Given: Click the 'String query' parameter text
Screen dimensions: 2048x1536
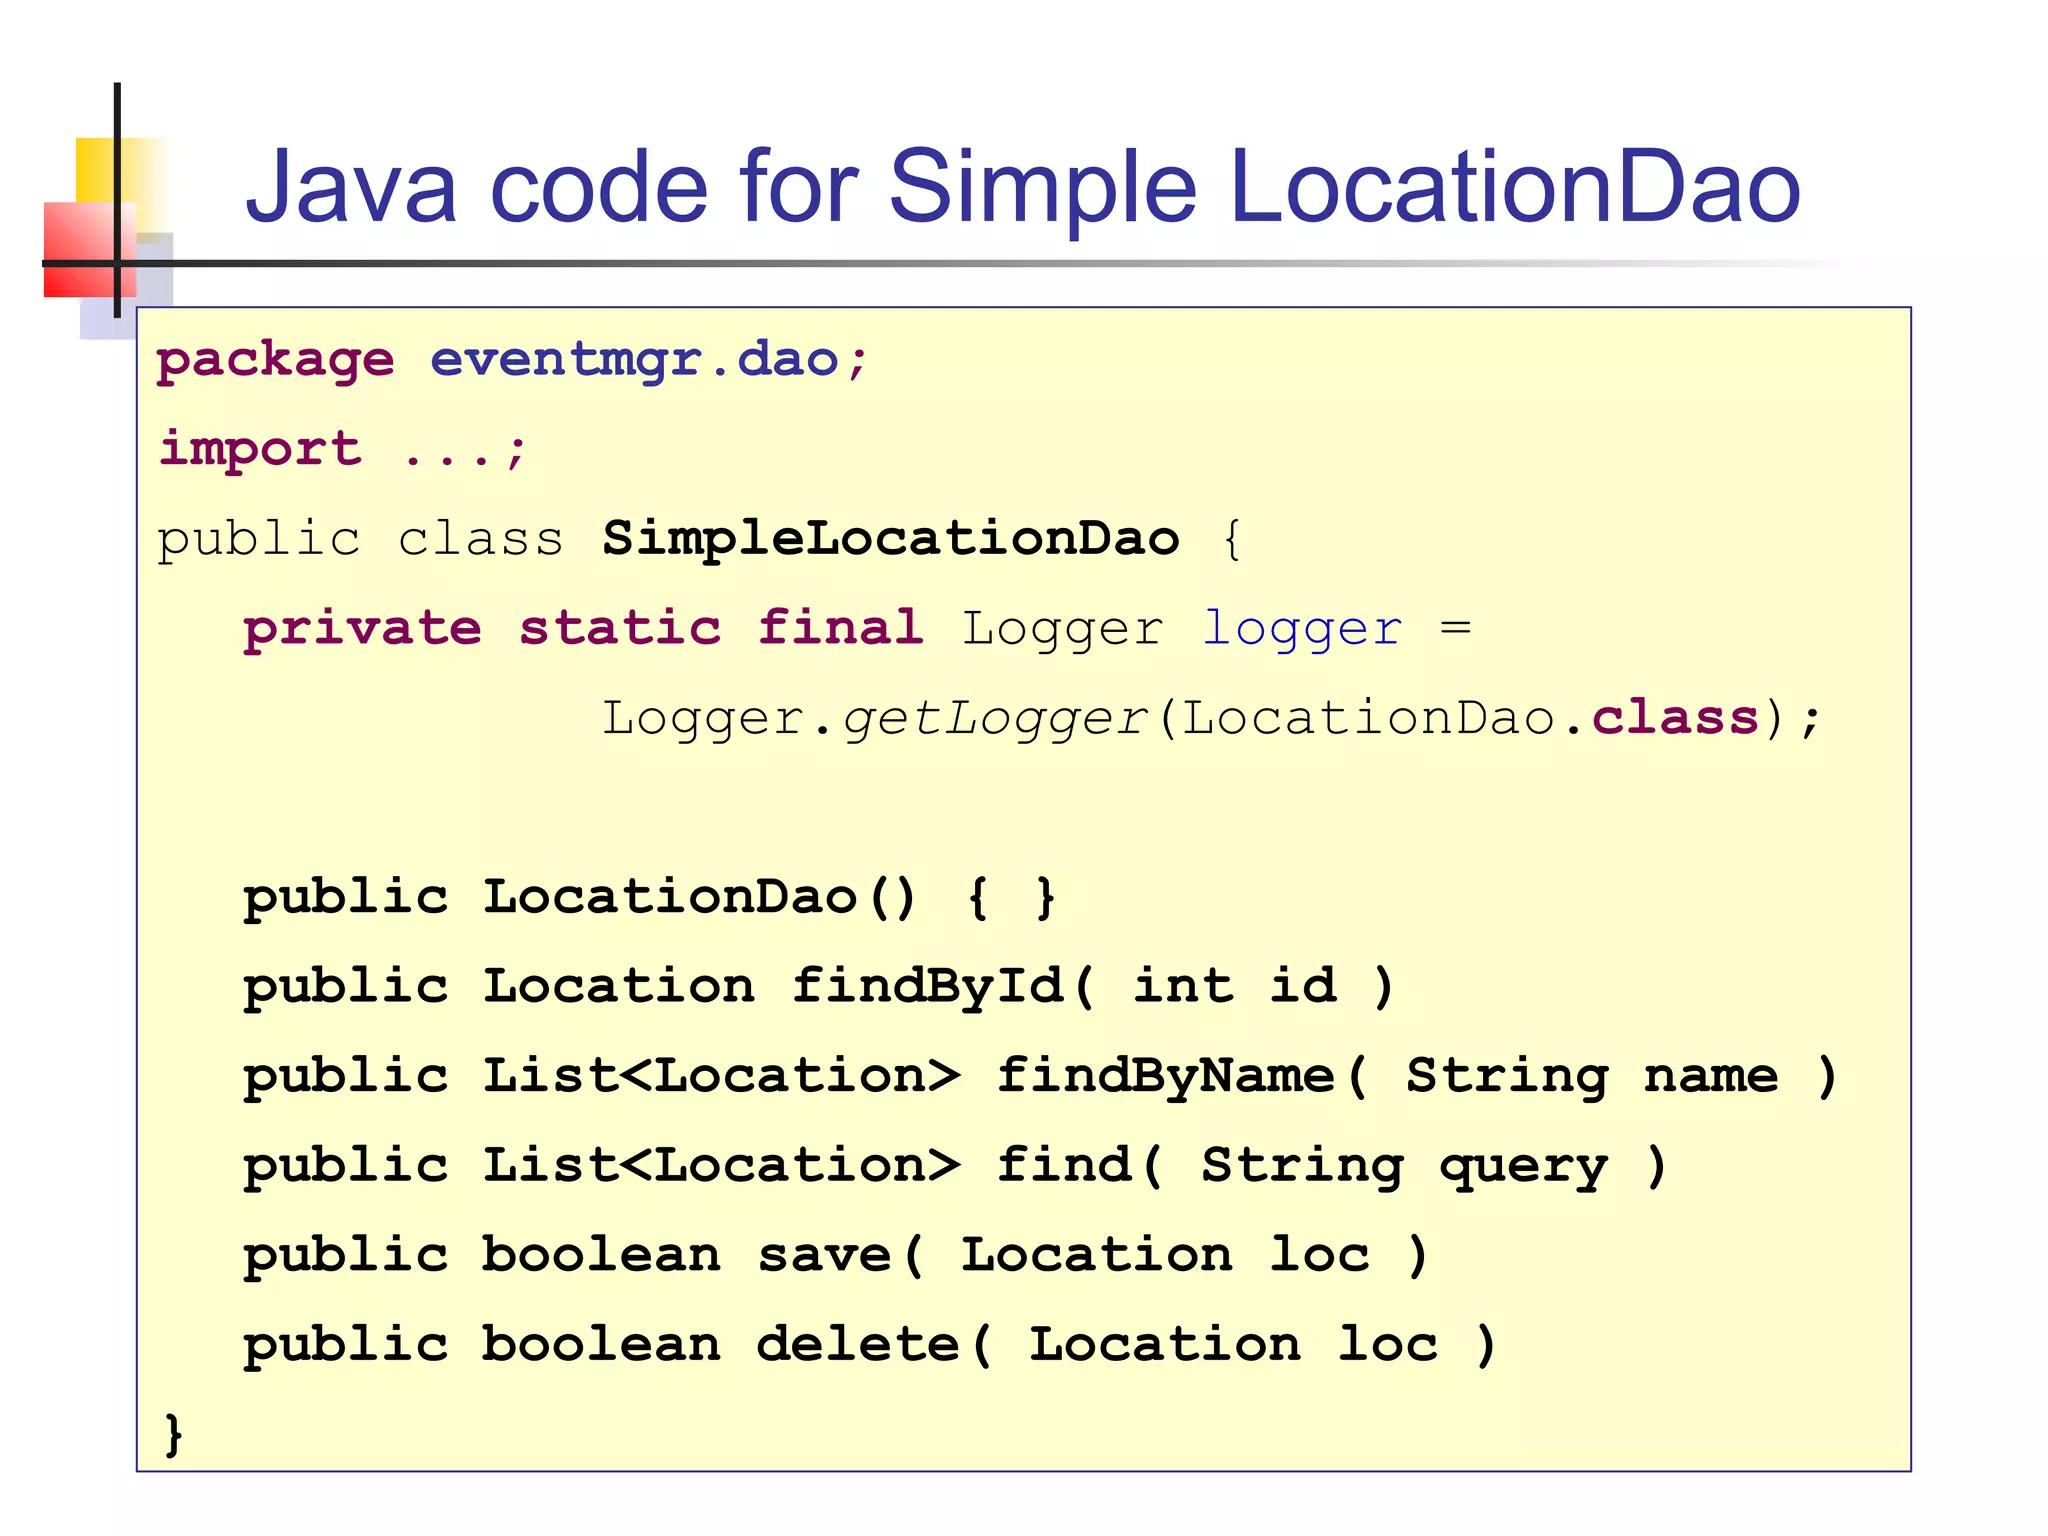Looking at the screenshot, I should (x=1404, y=1166).
